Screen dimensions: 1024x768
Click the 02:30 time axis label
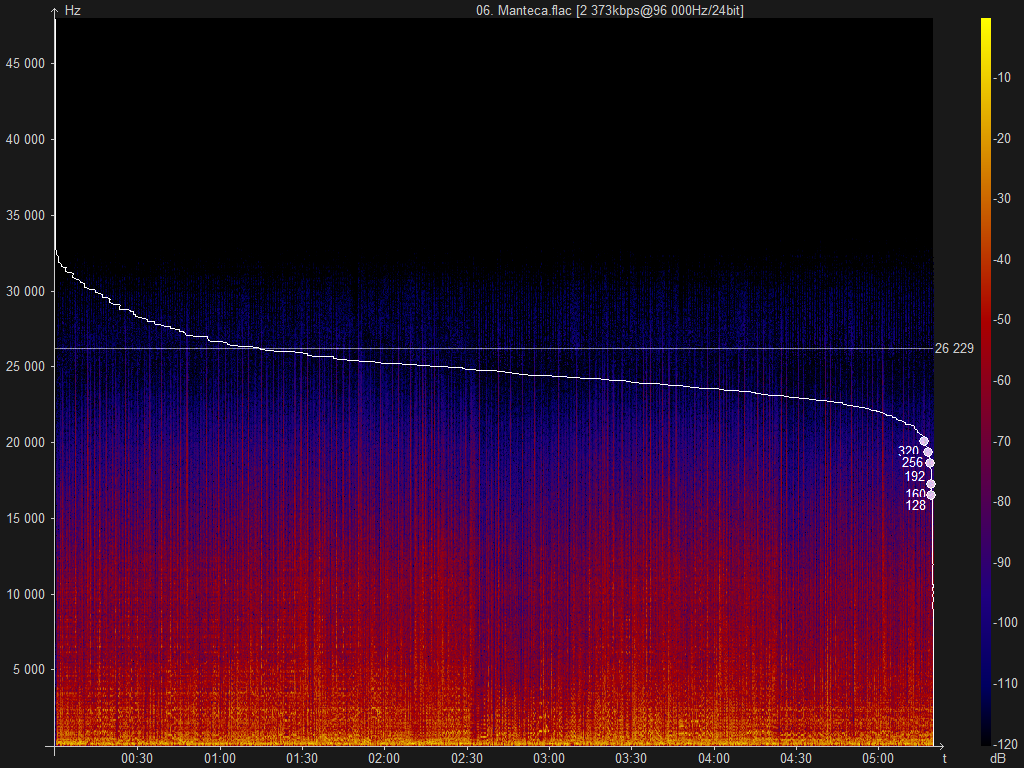[x=467, y=758]
